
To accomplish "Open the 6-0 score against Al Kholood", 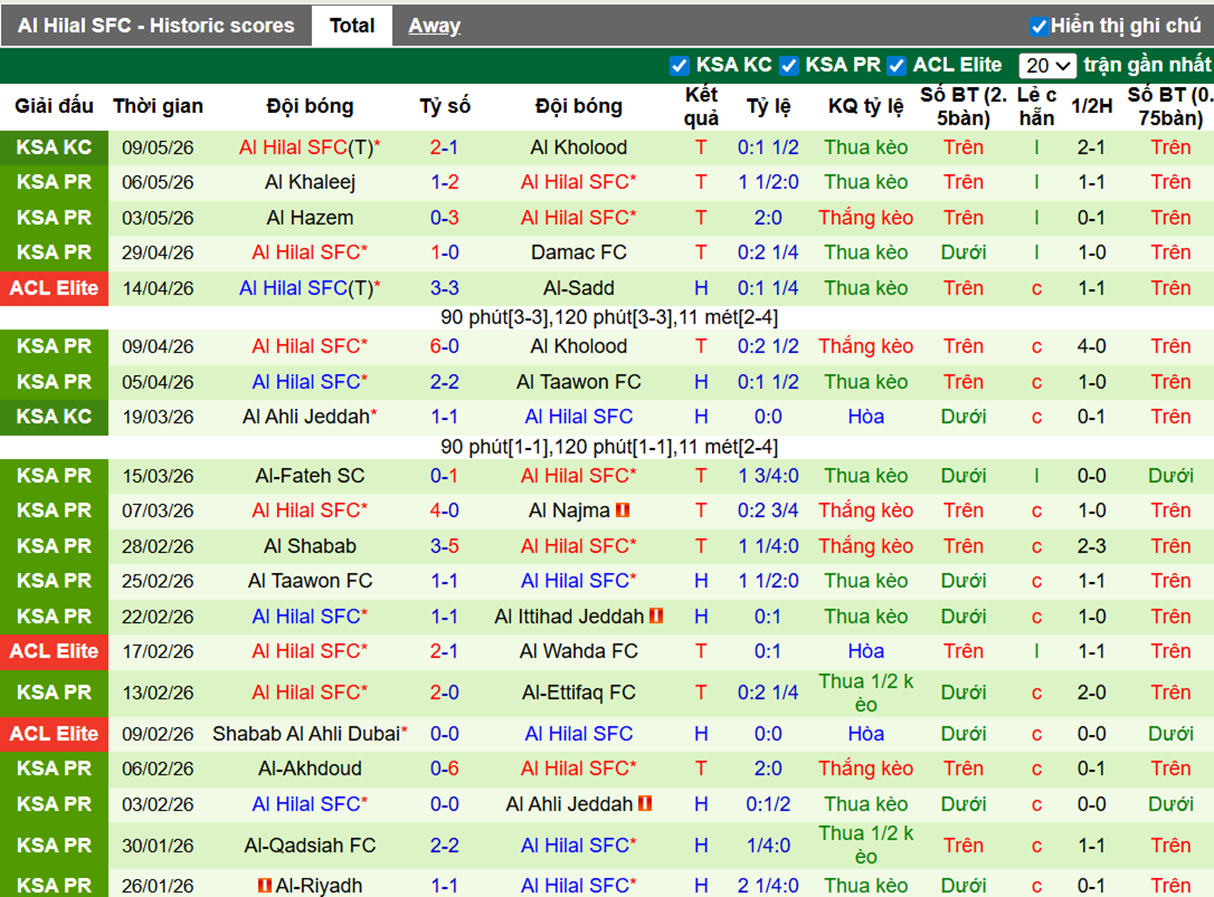I will tap(444, 347).
